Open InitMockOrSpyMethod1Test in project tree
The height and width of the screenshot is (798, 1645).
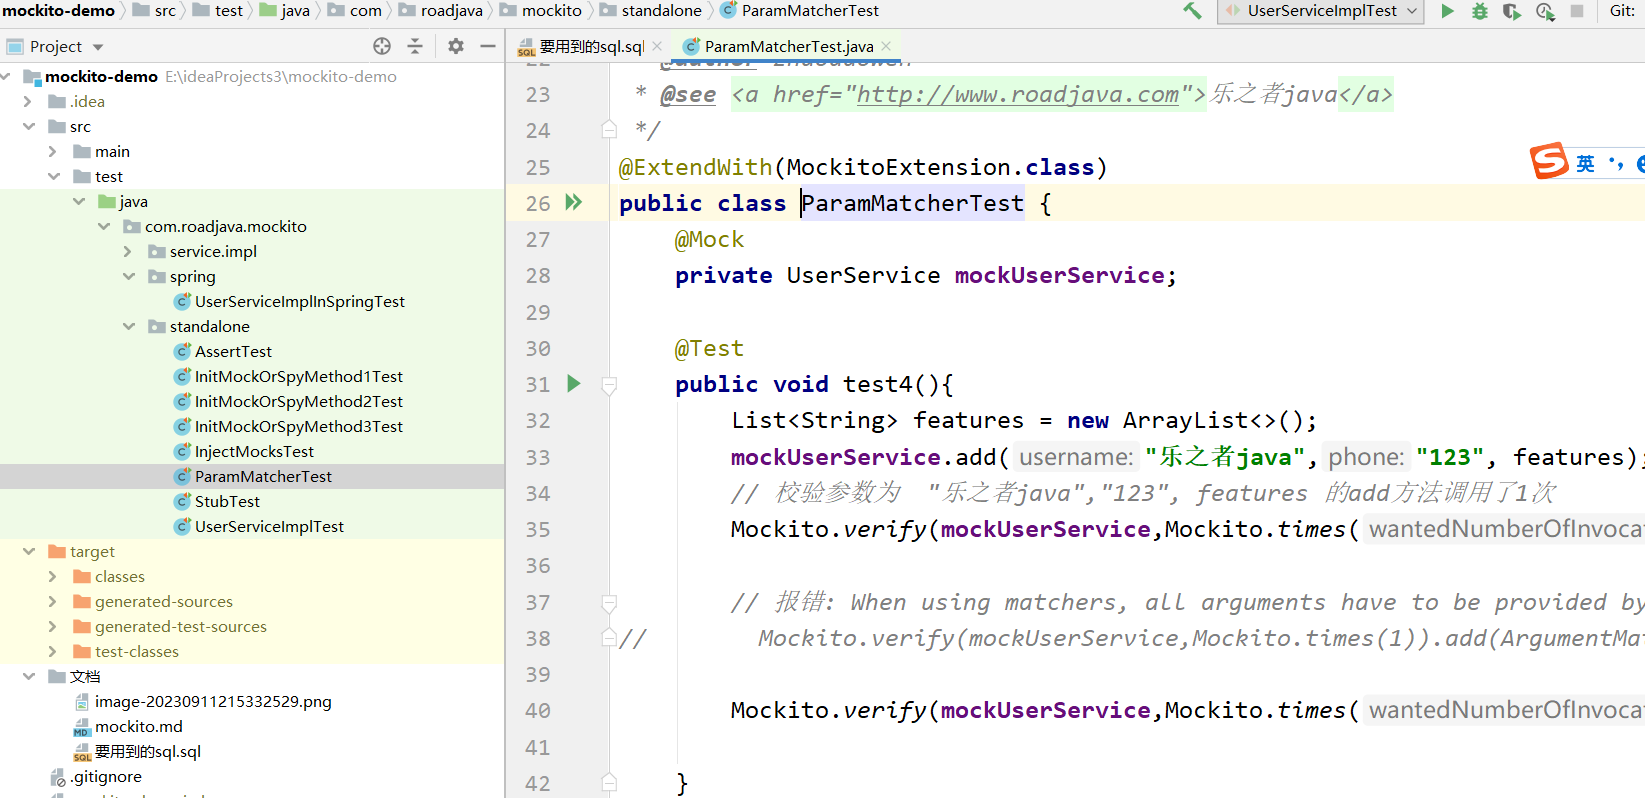point(298,376)
